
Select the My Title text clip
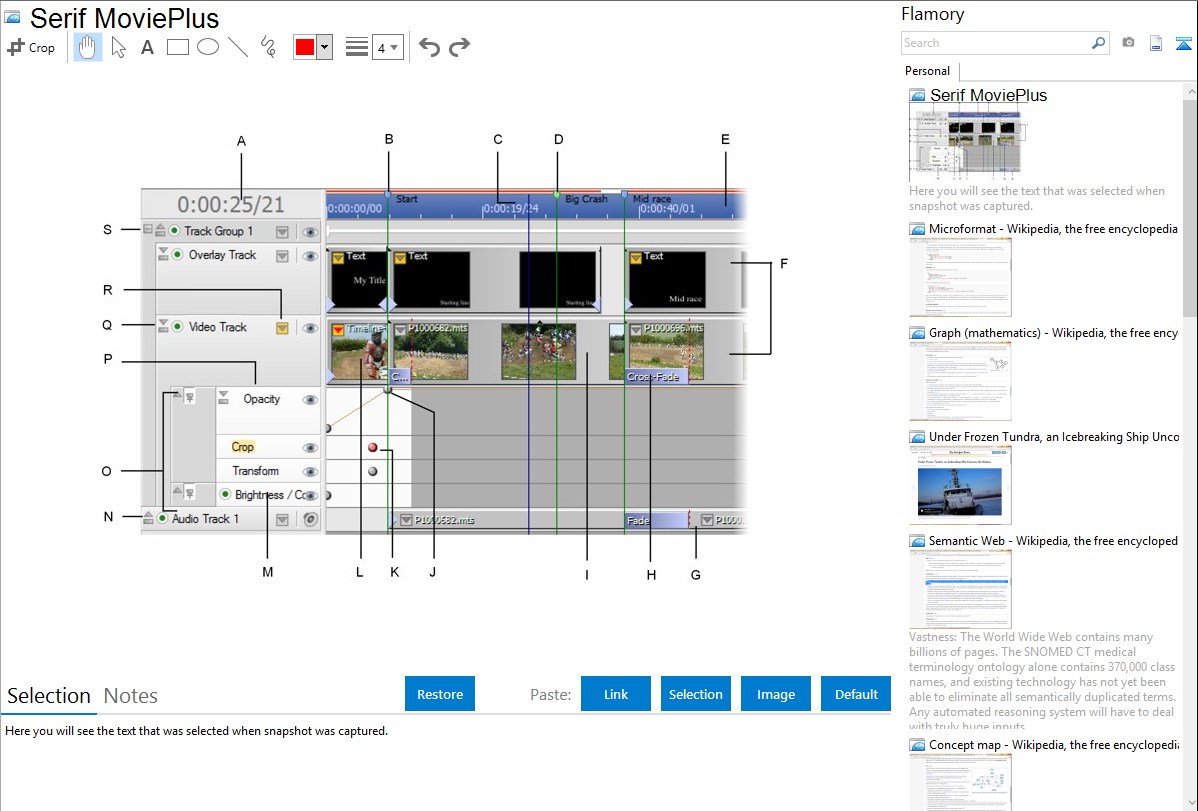(359, 280)
